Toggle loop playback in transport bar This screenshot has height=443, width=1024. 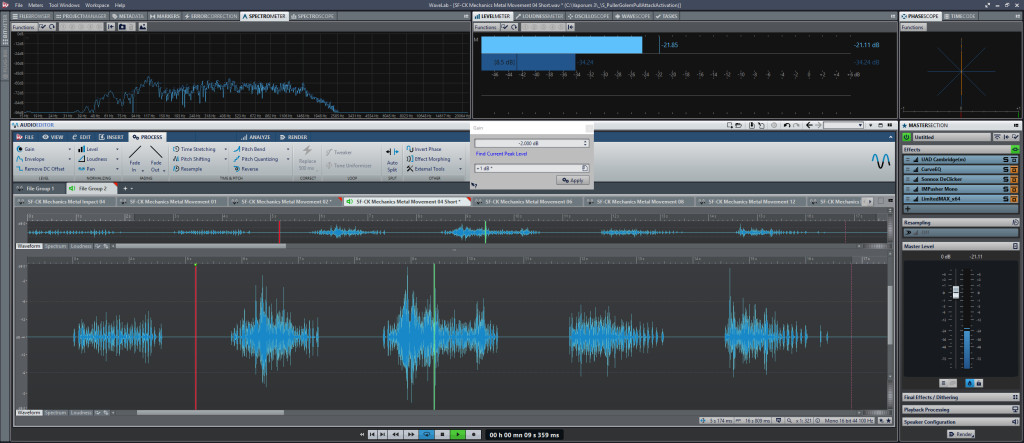[426, 434]
